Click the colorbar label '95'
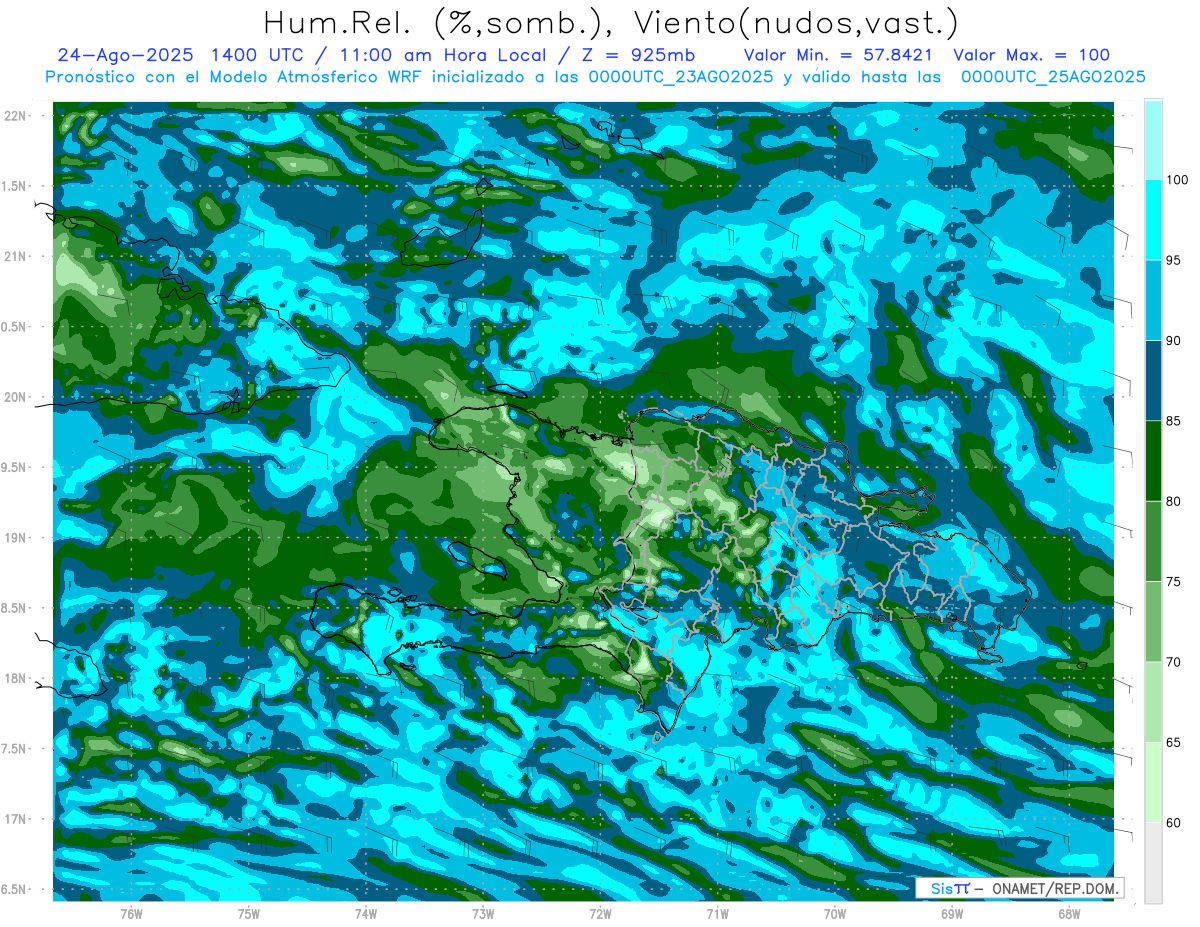 [1174, 260]
